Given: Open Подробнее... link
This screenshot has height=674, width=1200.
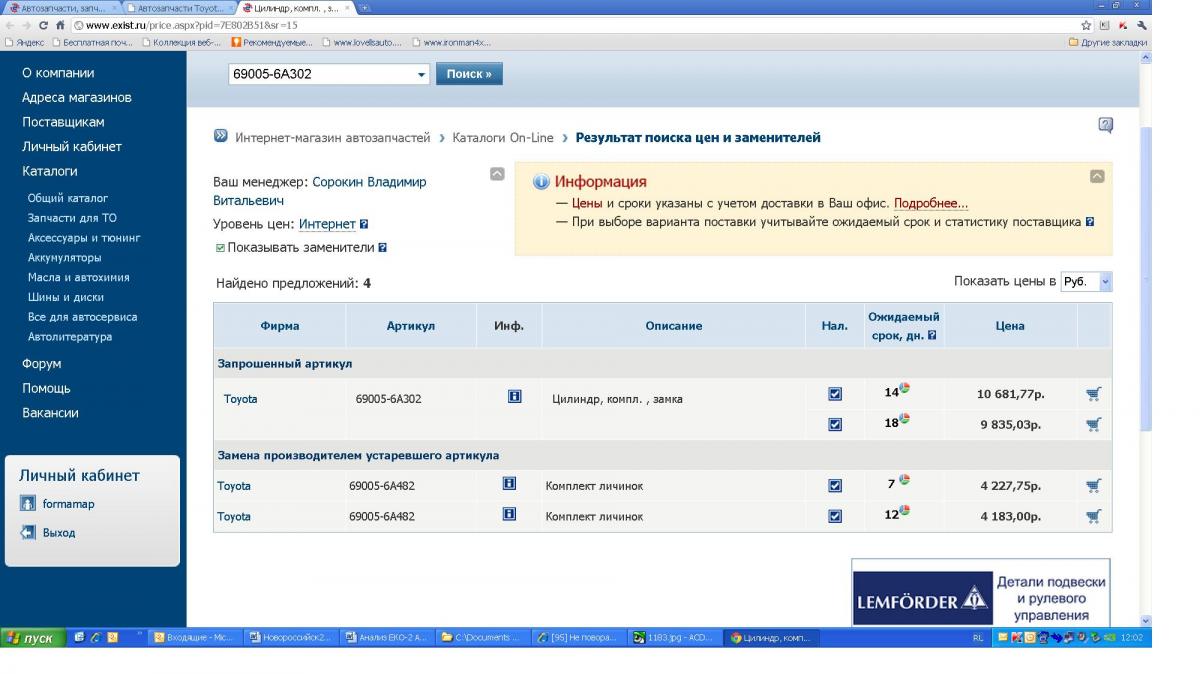Looking at the screenshot, I should click(931, 203).
